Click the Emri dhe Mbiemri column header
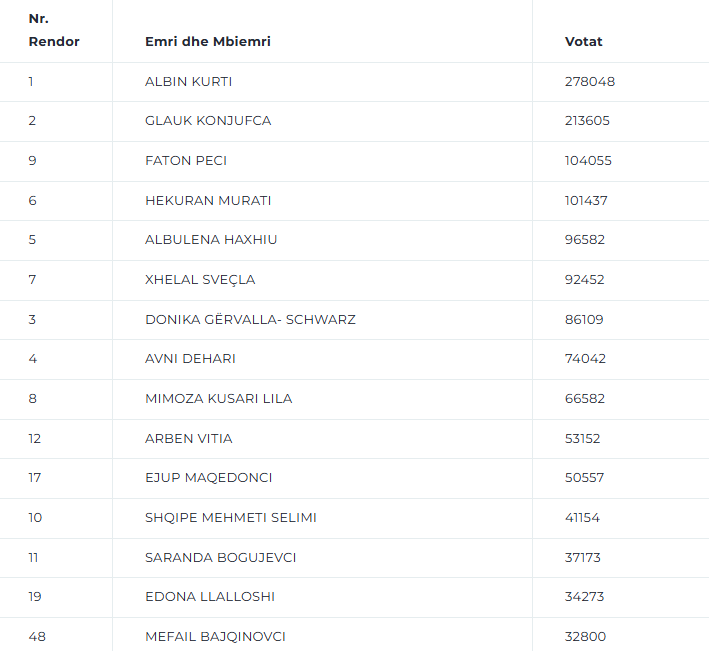Image resolution: width=709 pixels, height=651 pixels. (208, 42)
